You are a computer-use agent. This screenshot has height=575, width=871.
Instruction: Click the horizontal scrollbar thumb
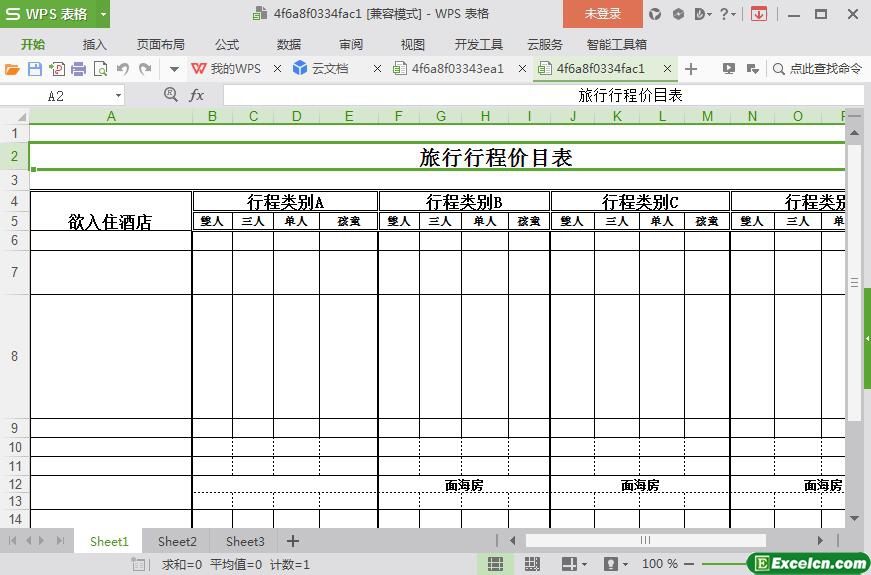tap(645, 540)
